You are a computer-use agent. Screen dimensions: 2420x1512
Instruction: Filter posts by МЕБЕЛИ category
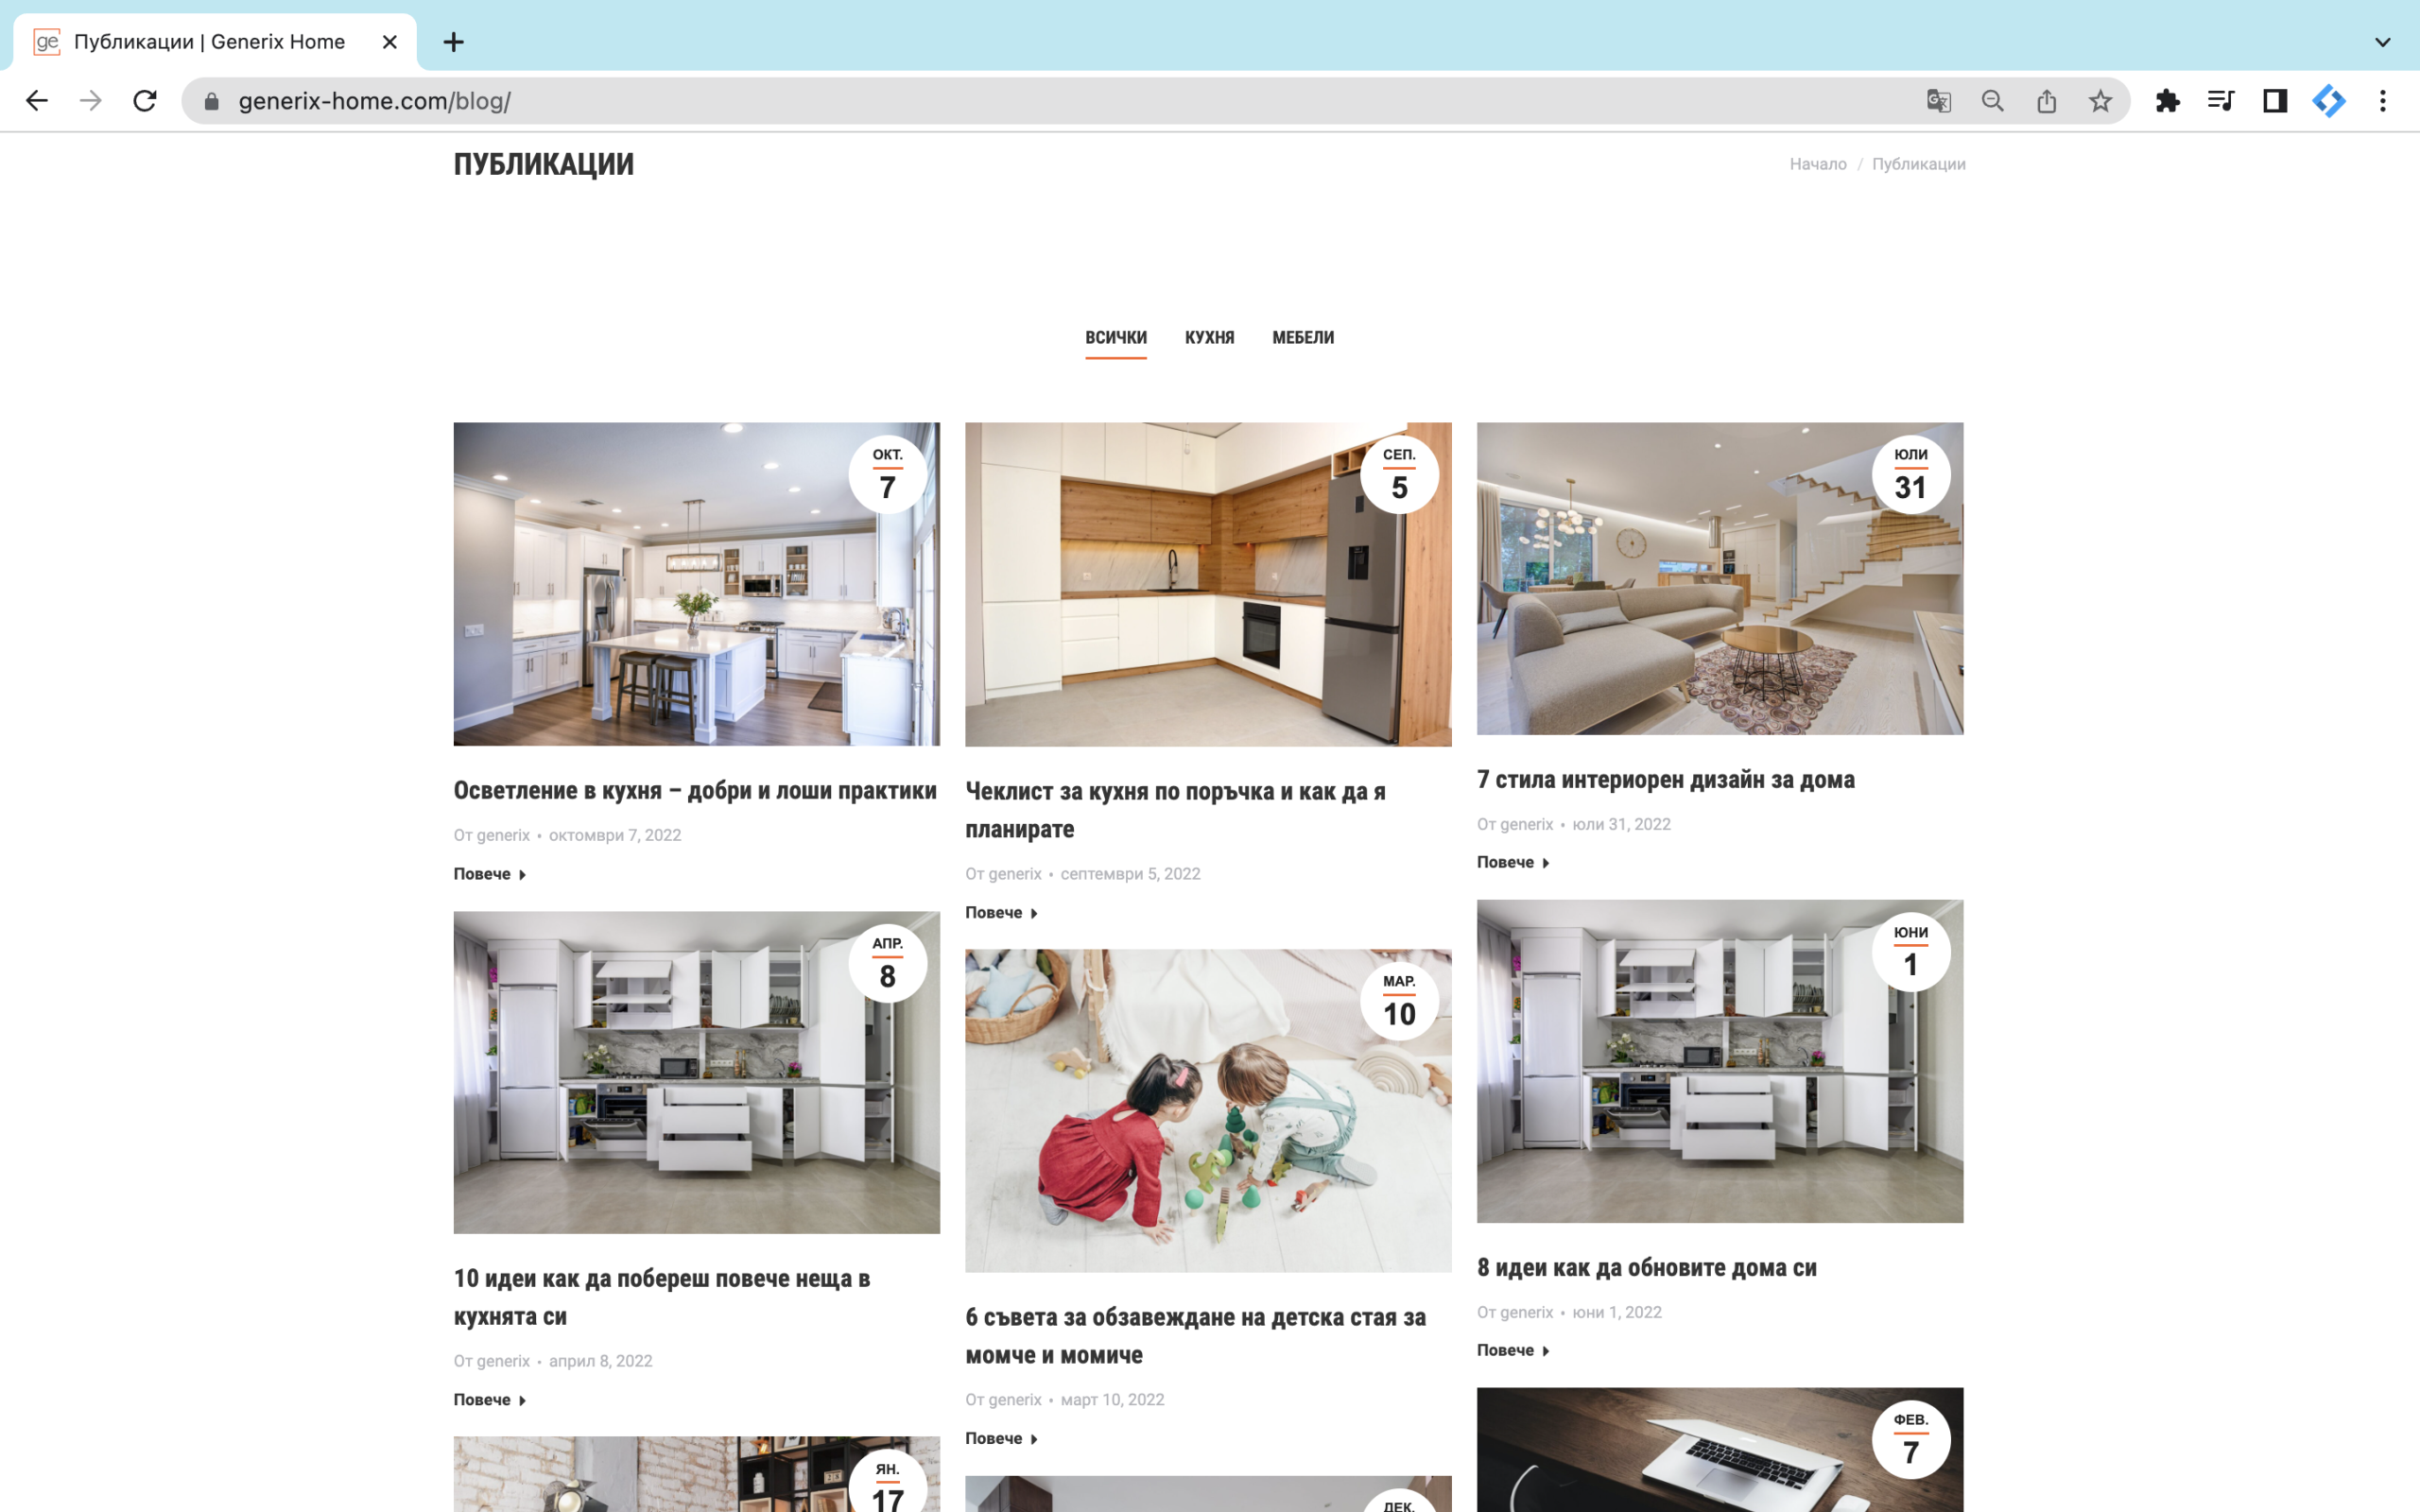click(x=1303, y=338)
